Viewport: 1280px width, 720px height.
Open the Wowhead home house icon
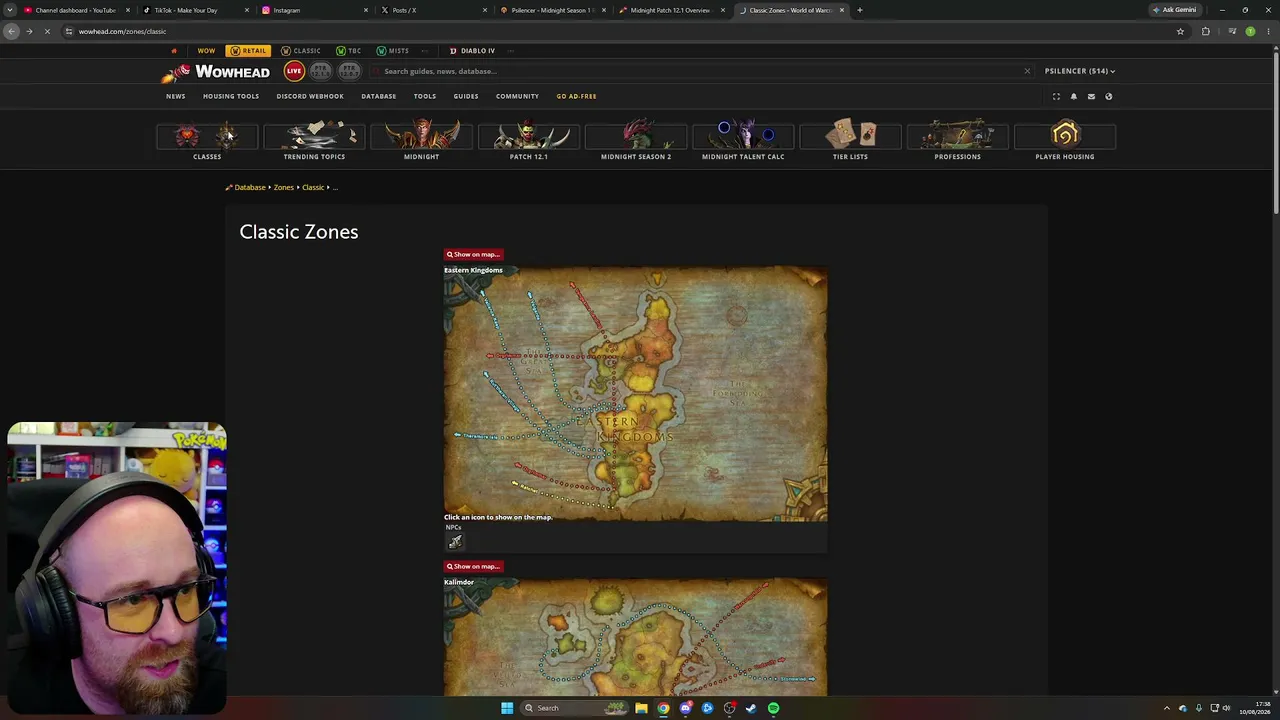tap(174, 51)
